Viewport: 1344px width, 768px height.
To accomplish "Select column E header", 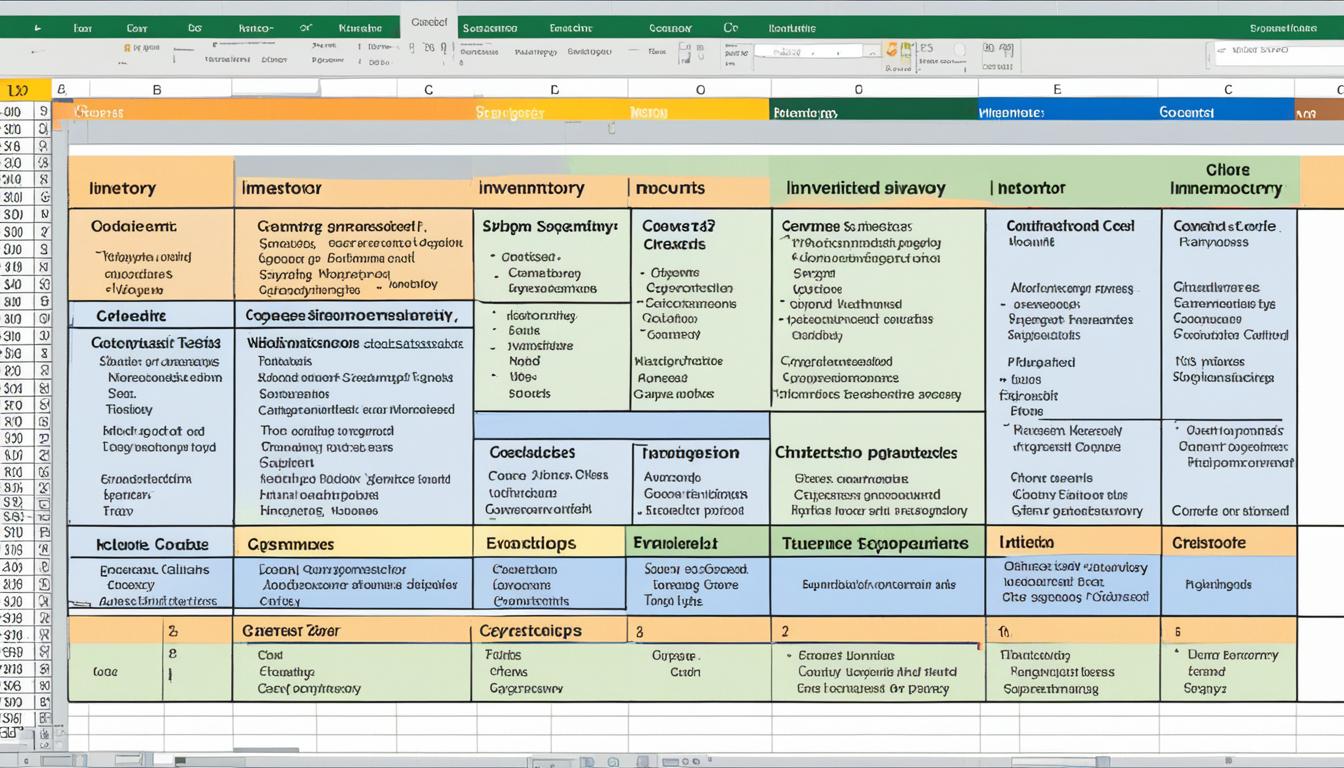I will point(1057,90).
